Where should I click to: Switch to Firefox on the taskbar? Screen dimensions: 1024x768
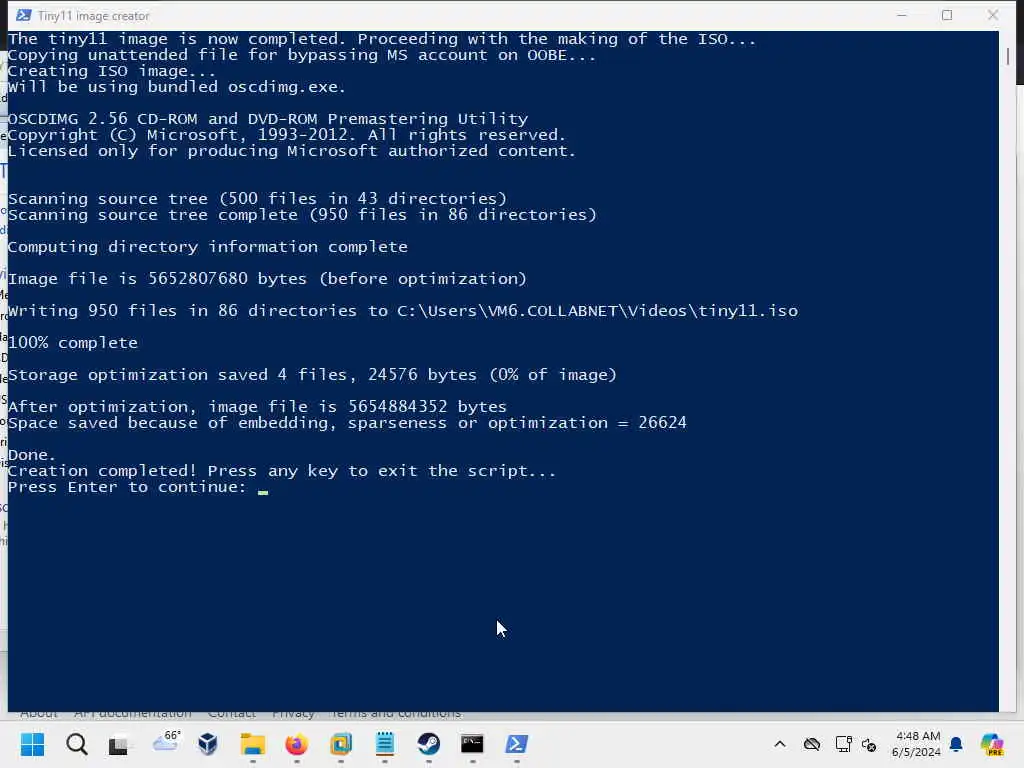coord(296,744)
